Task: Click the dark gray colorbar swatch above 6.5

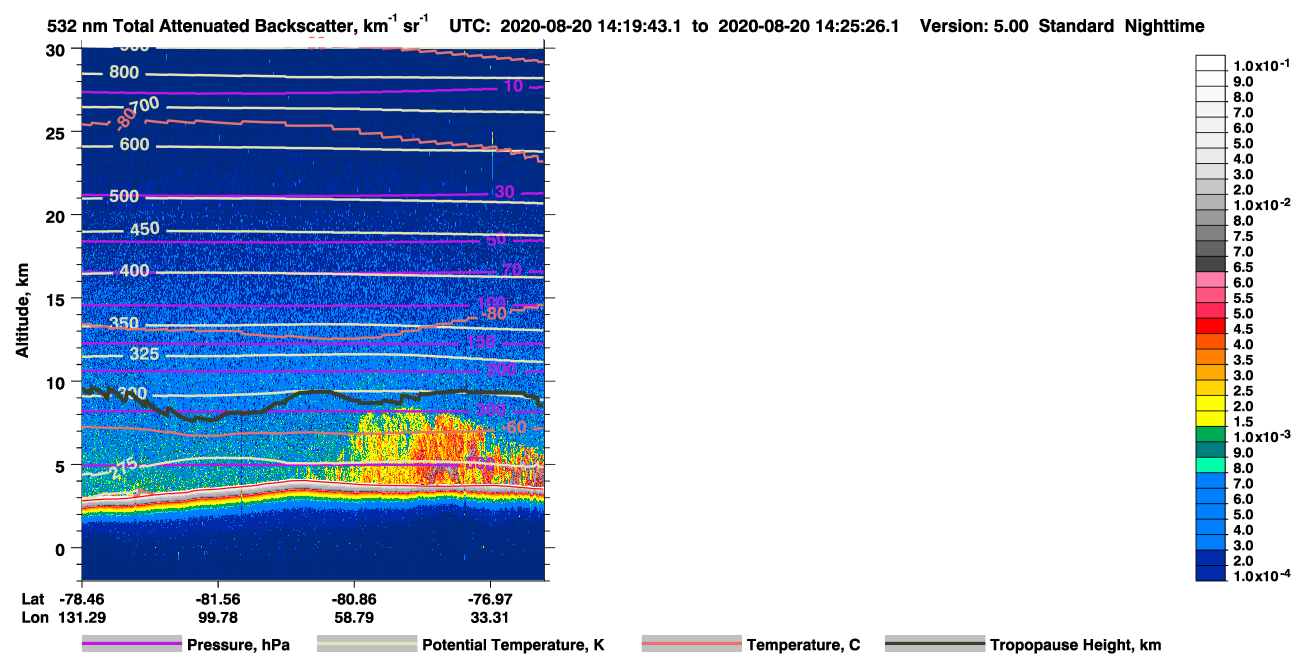Action: click(x=1211, y=264)
